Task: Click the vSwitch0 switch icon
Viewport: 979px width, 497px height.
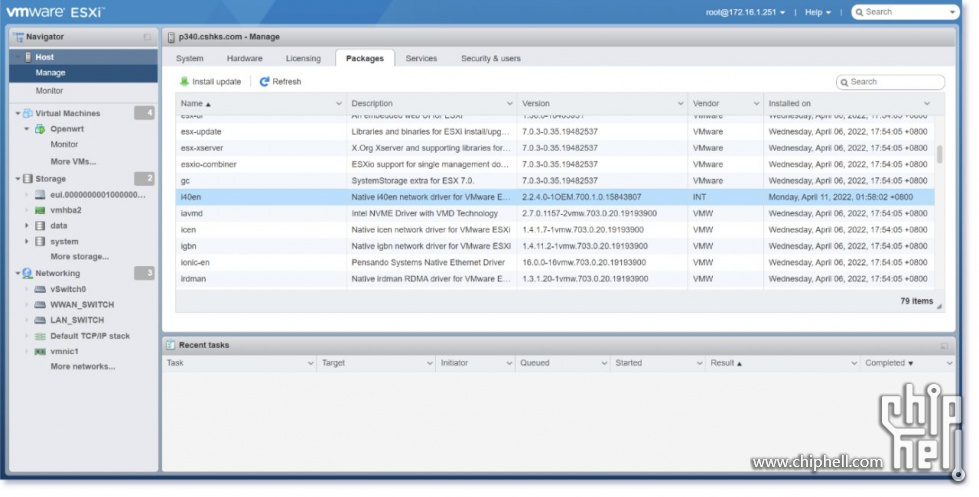Action: coord(40,290)
